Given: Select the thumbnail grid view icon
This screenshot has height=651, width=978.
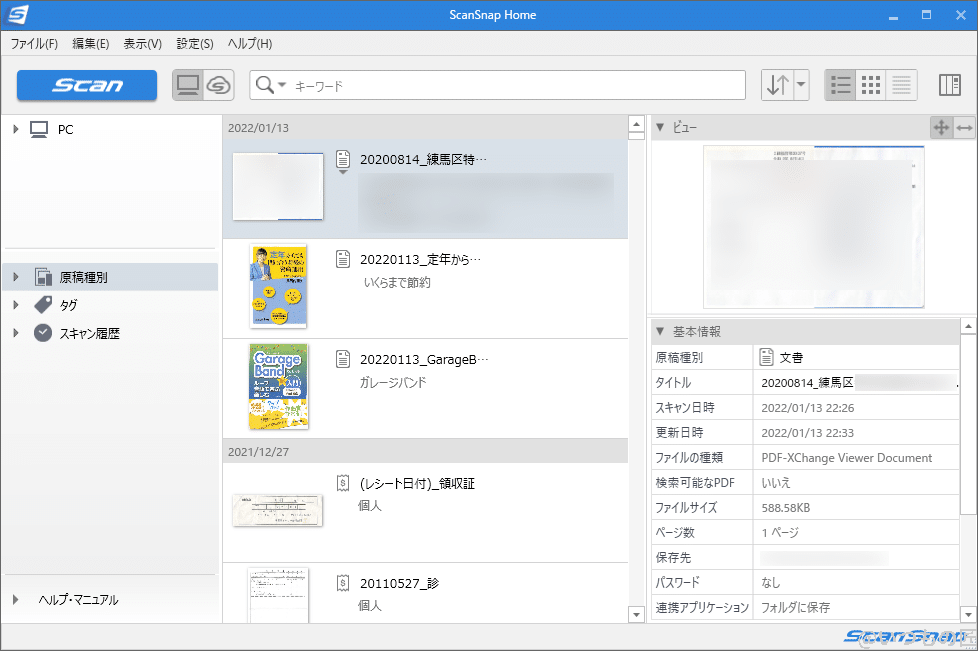Looking at the screenshot, I should point(870,85).
